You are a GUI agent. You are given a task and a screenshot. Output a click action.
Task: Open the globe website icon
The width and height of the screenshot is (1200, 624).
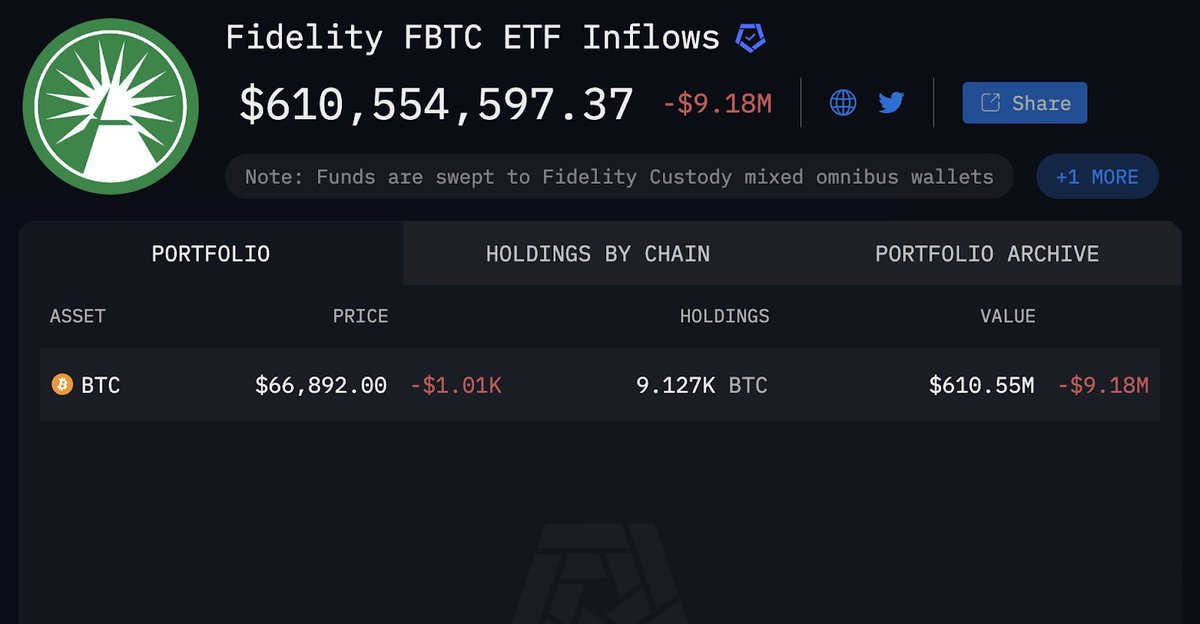point(843,102)
